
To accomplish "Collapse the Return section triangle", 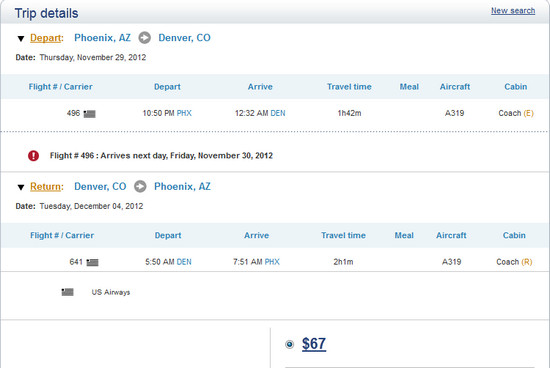I will pyautogui.click(x=21, y=187).
